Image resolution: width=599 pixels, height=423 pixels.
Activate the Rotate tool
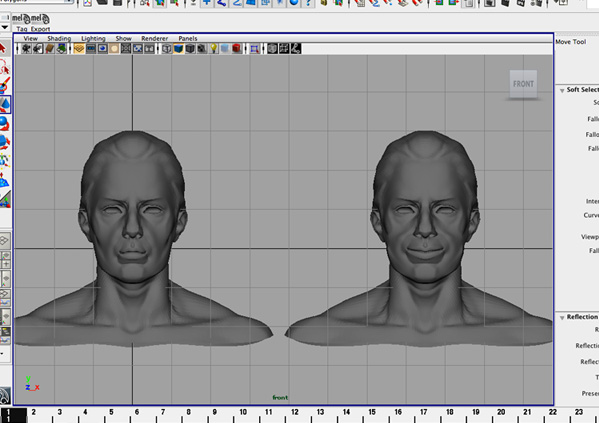5,123
